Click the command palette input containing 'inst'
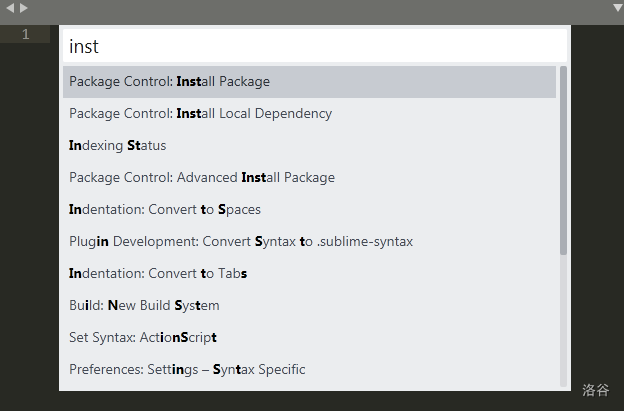Screen dimensions: 624x411 pyautogui.click(x=315, y=46)
